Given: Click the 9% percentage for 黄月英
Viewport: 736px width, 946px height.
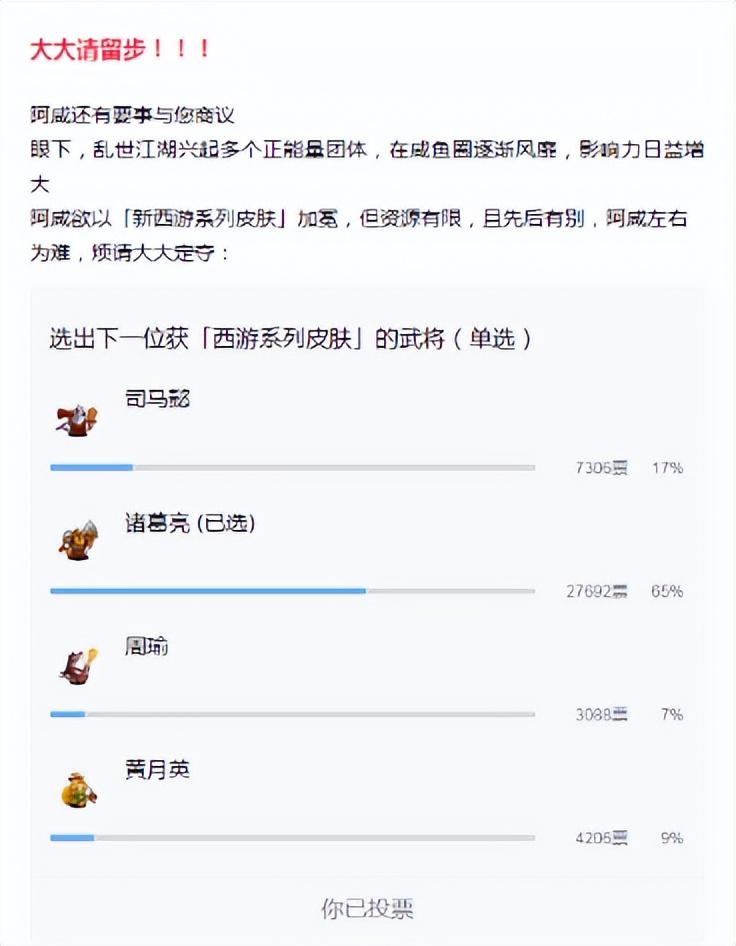Looking at the screenshot, I should tap(671, 838).
